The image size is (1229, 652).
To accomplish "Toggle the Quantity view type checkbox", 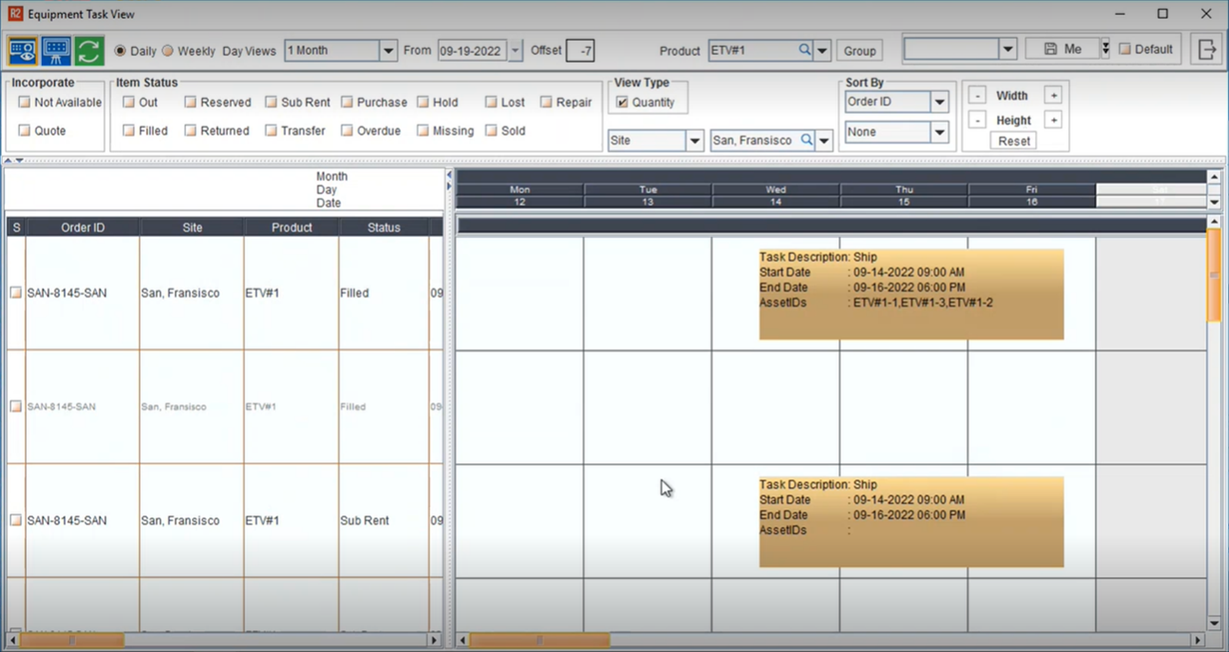I will tap(622, 102).
